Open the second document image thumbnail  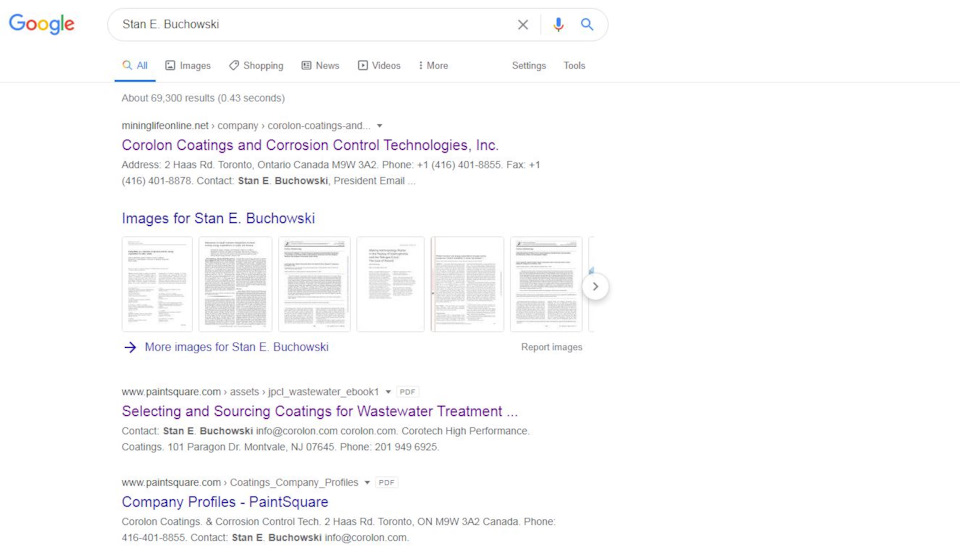[x=236, y=284]
